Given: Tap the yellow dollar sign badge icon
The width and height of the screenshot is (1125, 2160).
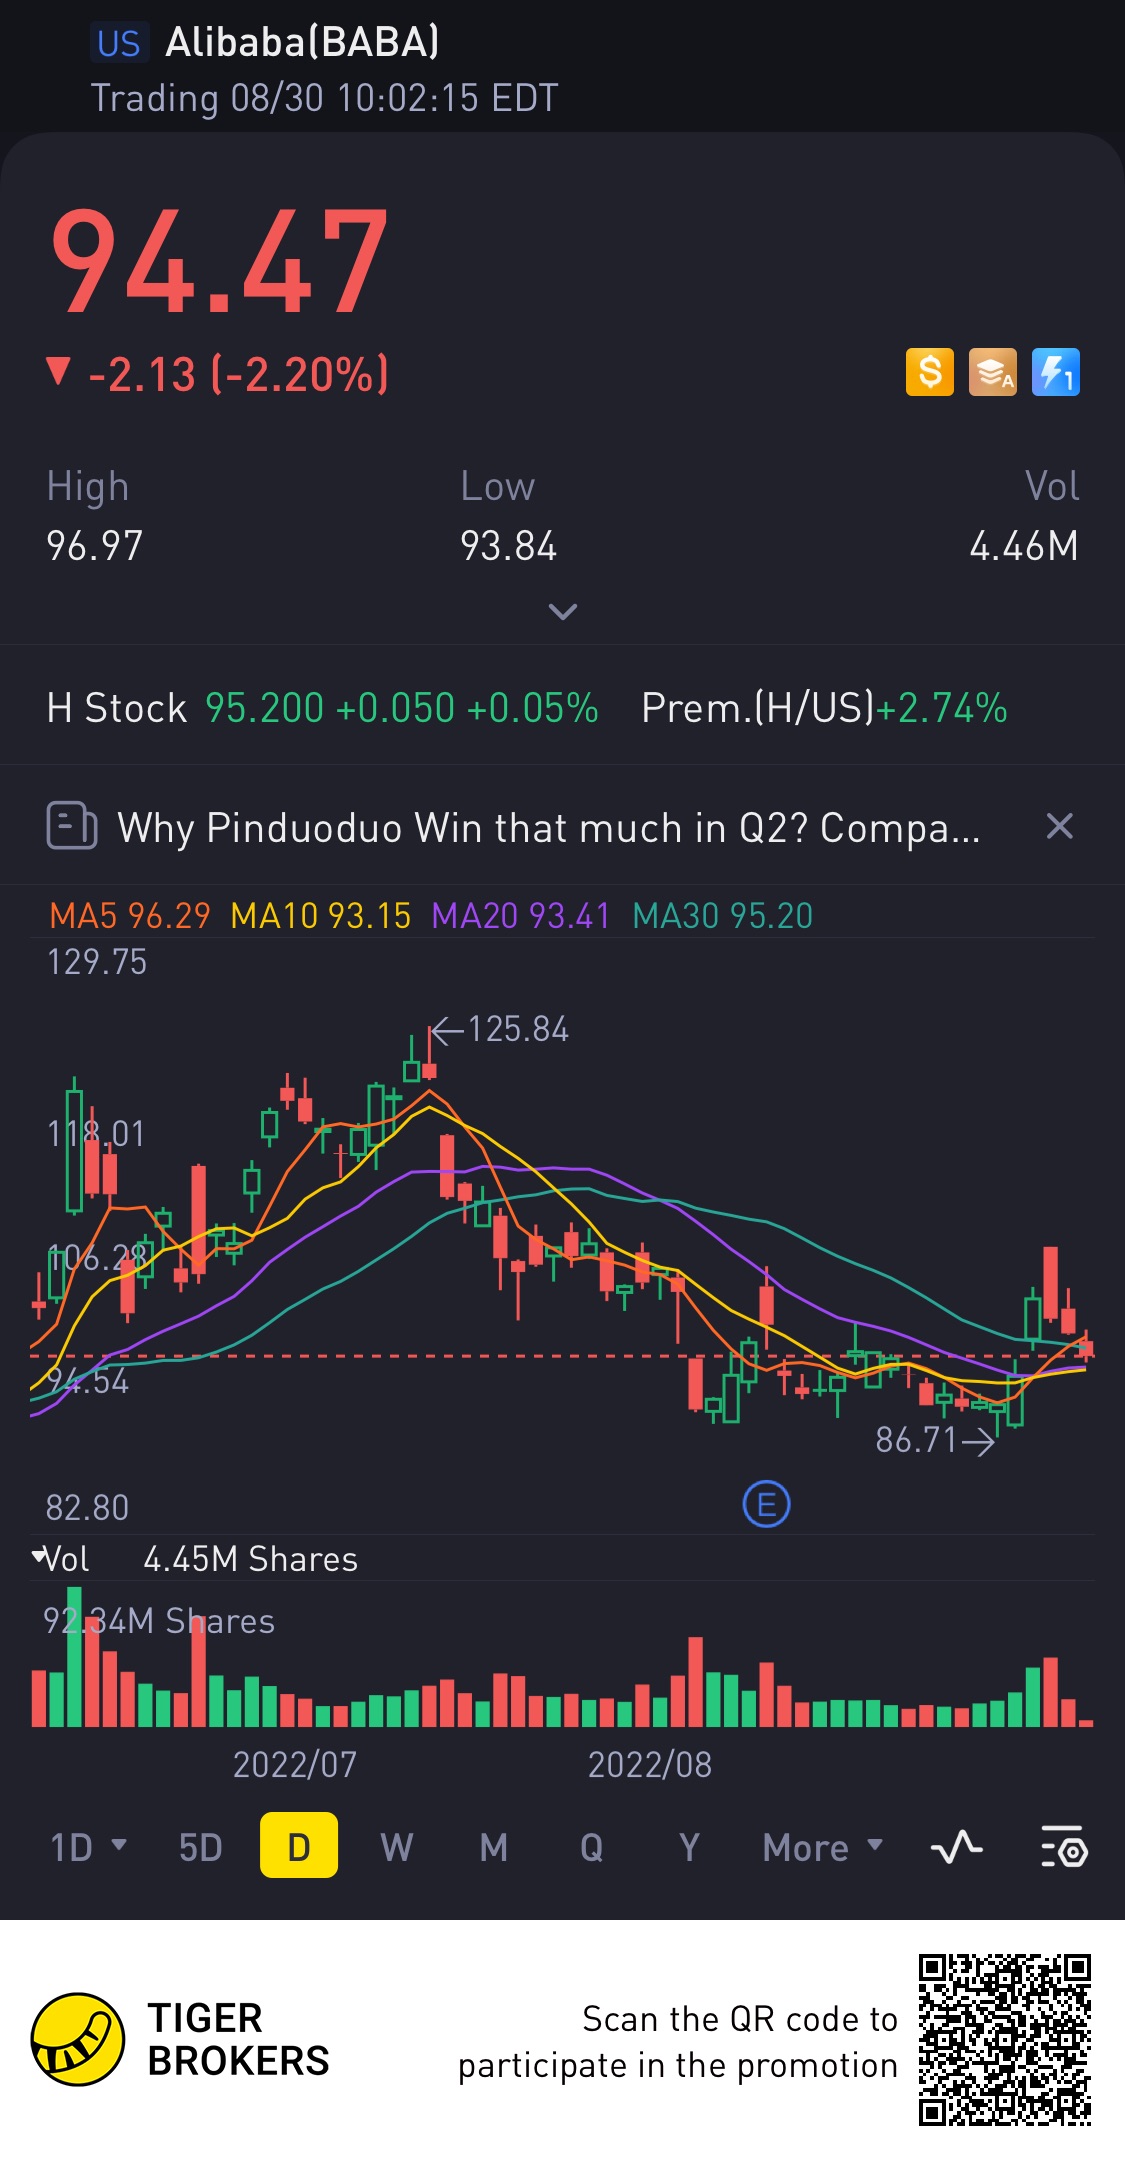Looking at the screenshot, I should tap(930, 372).
